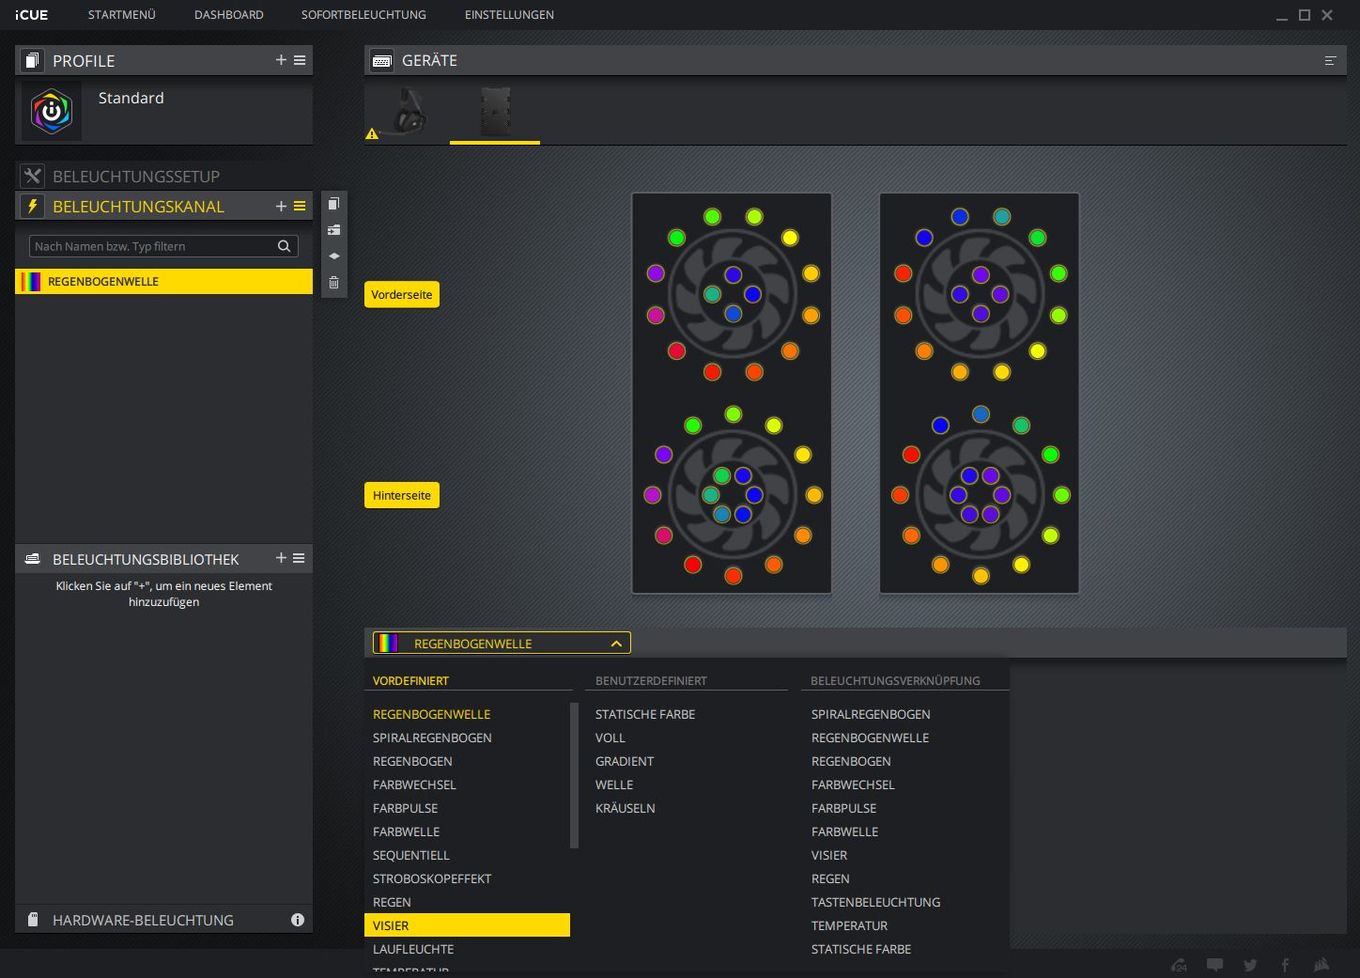Add a new lighting layer in Beleuchtungskanal
This screenshot has height=978, width=1360.
coord(281,206)
